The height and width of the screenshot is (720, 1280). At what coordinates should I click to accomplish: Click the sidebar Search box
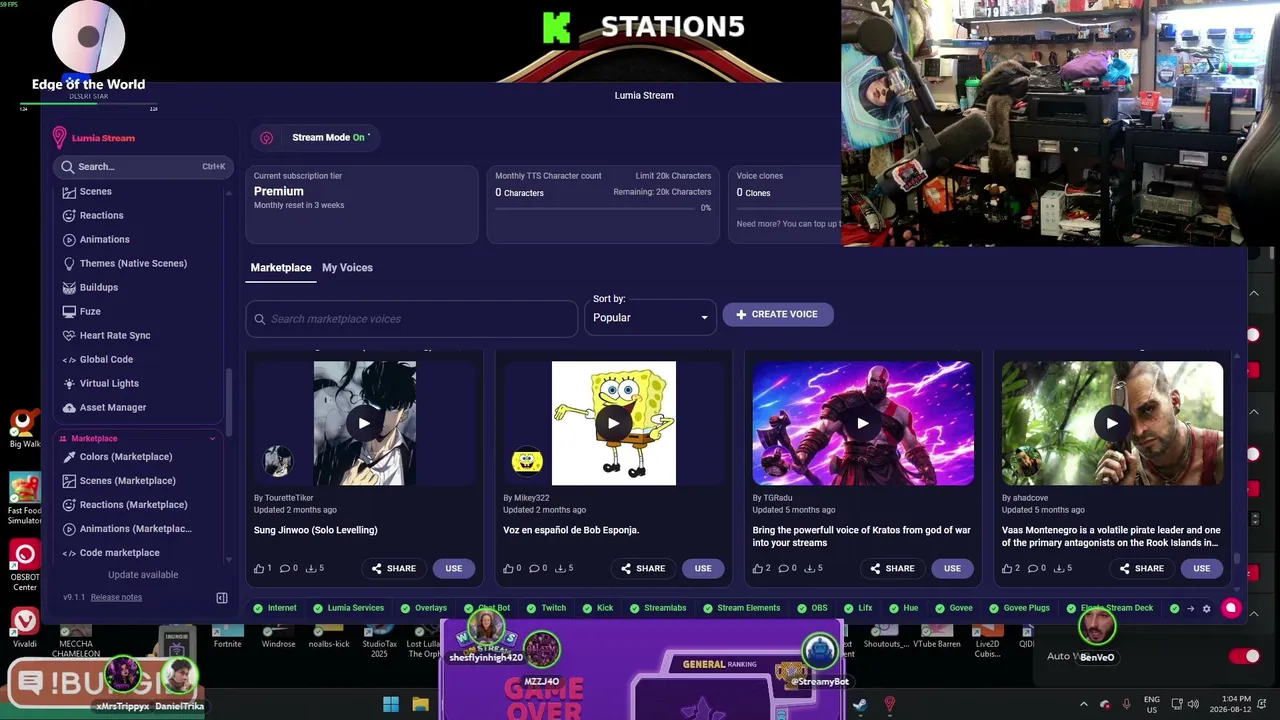pyautogui.click(x=142, y=167)
